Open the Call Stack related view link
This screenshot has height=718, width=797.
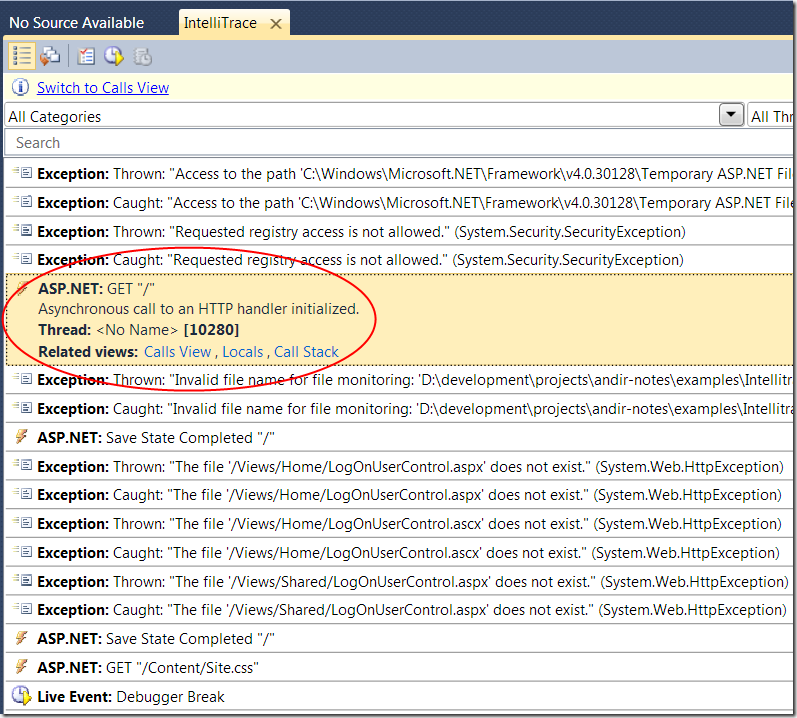pos(306,352)
